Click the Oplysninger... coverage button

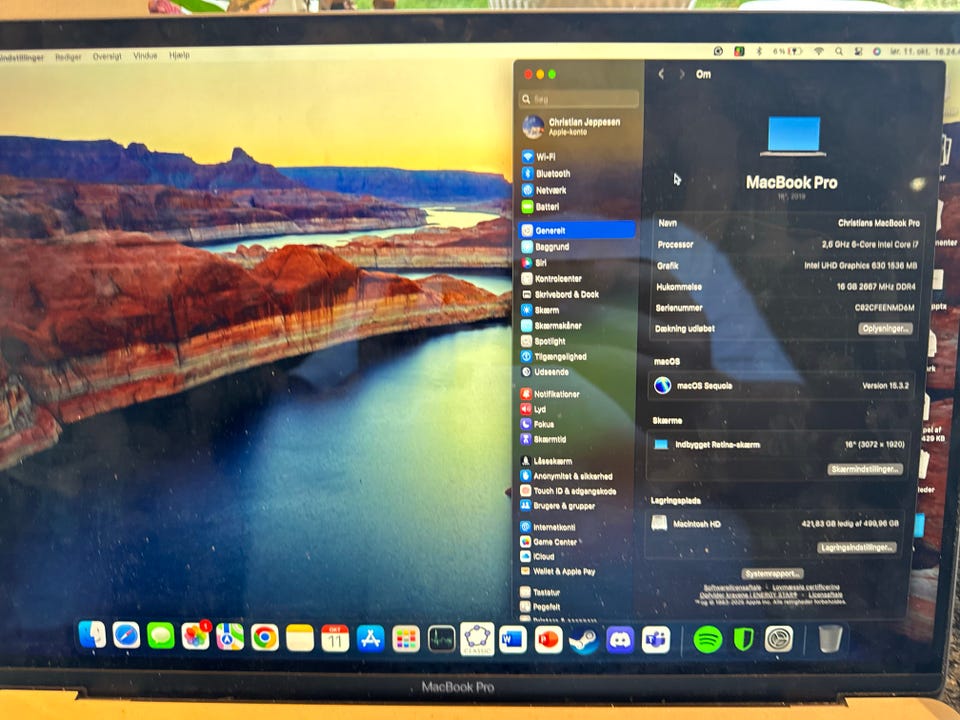tap(885, 329)
